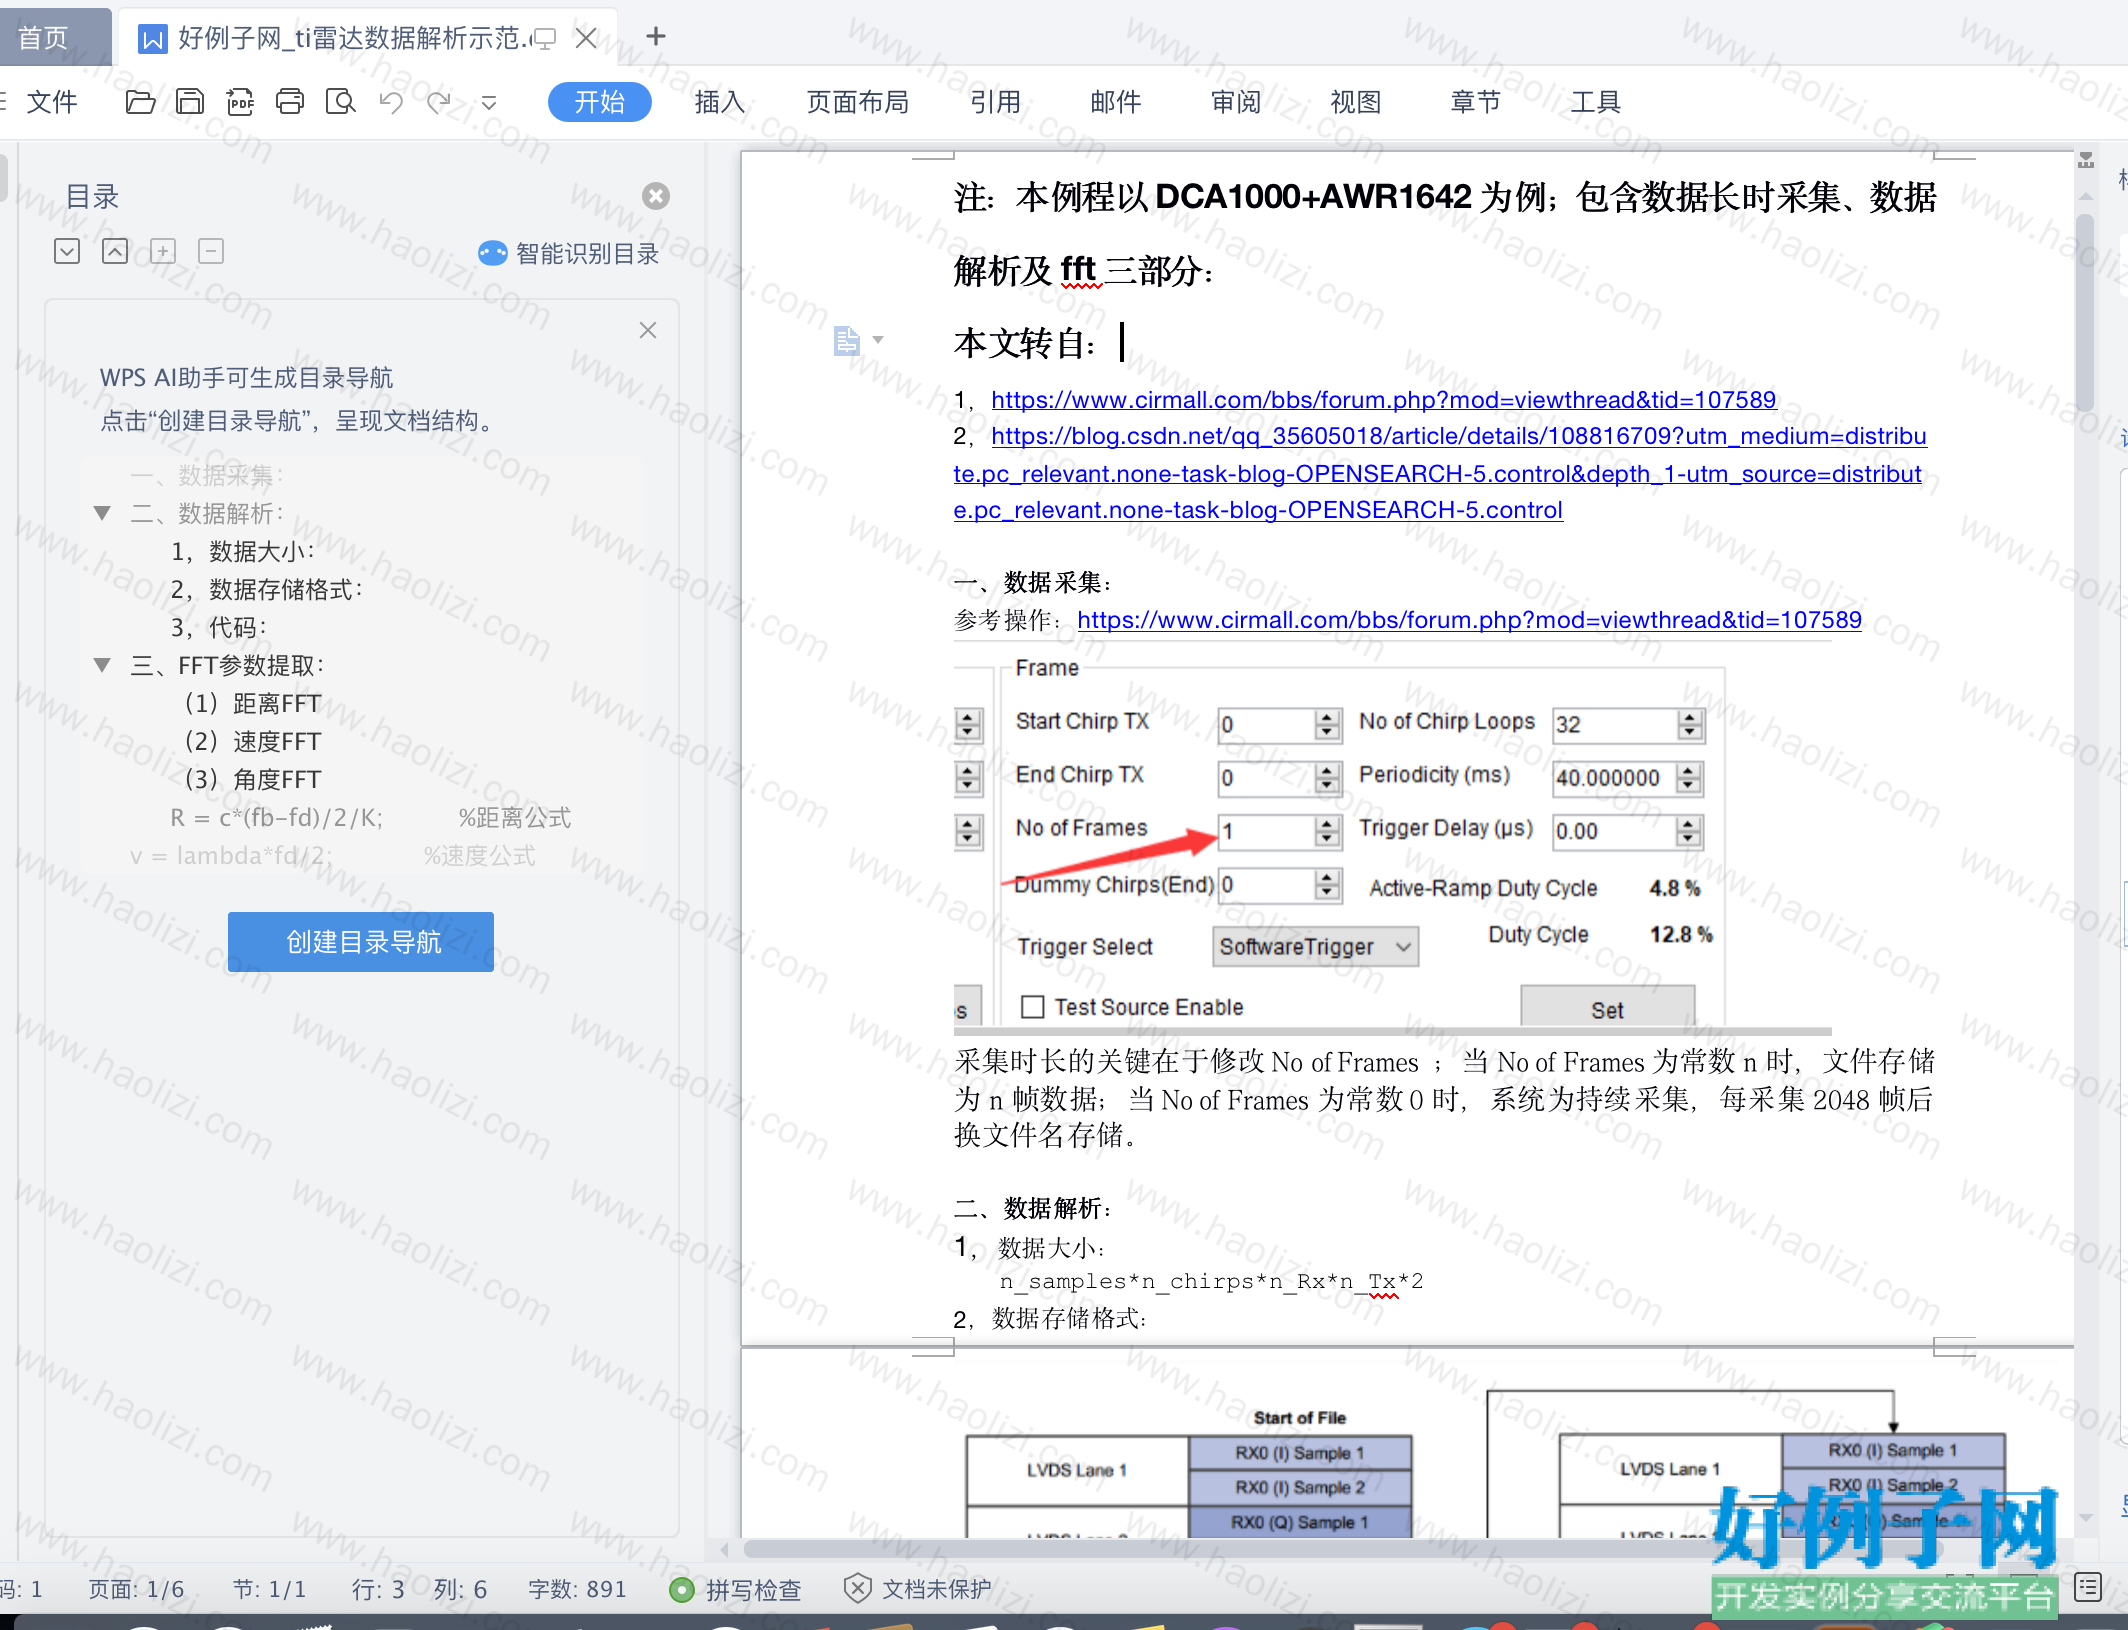Click tab window restore icon
Viewport: 2128px width, 1630px height.
(544, 39)
